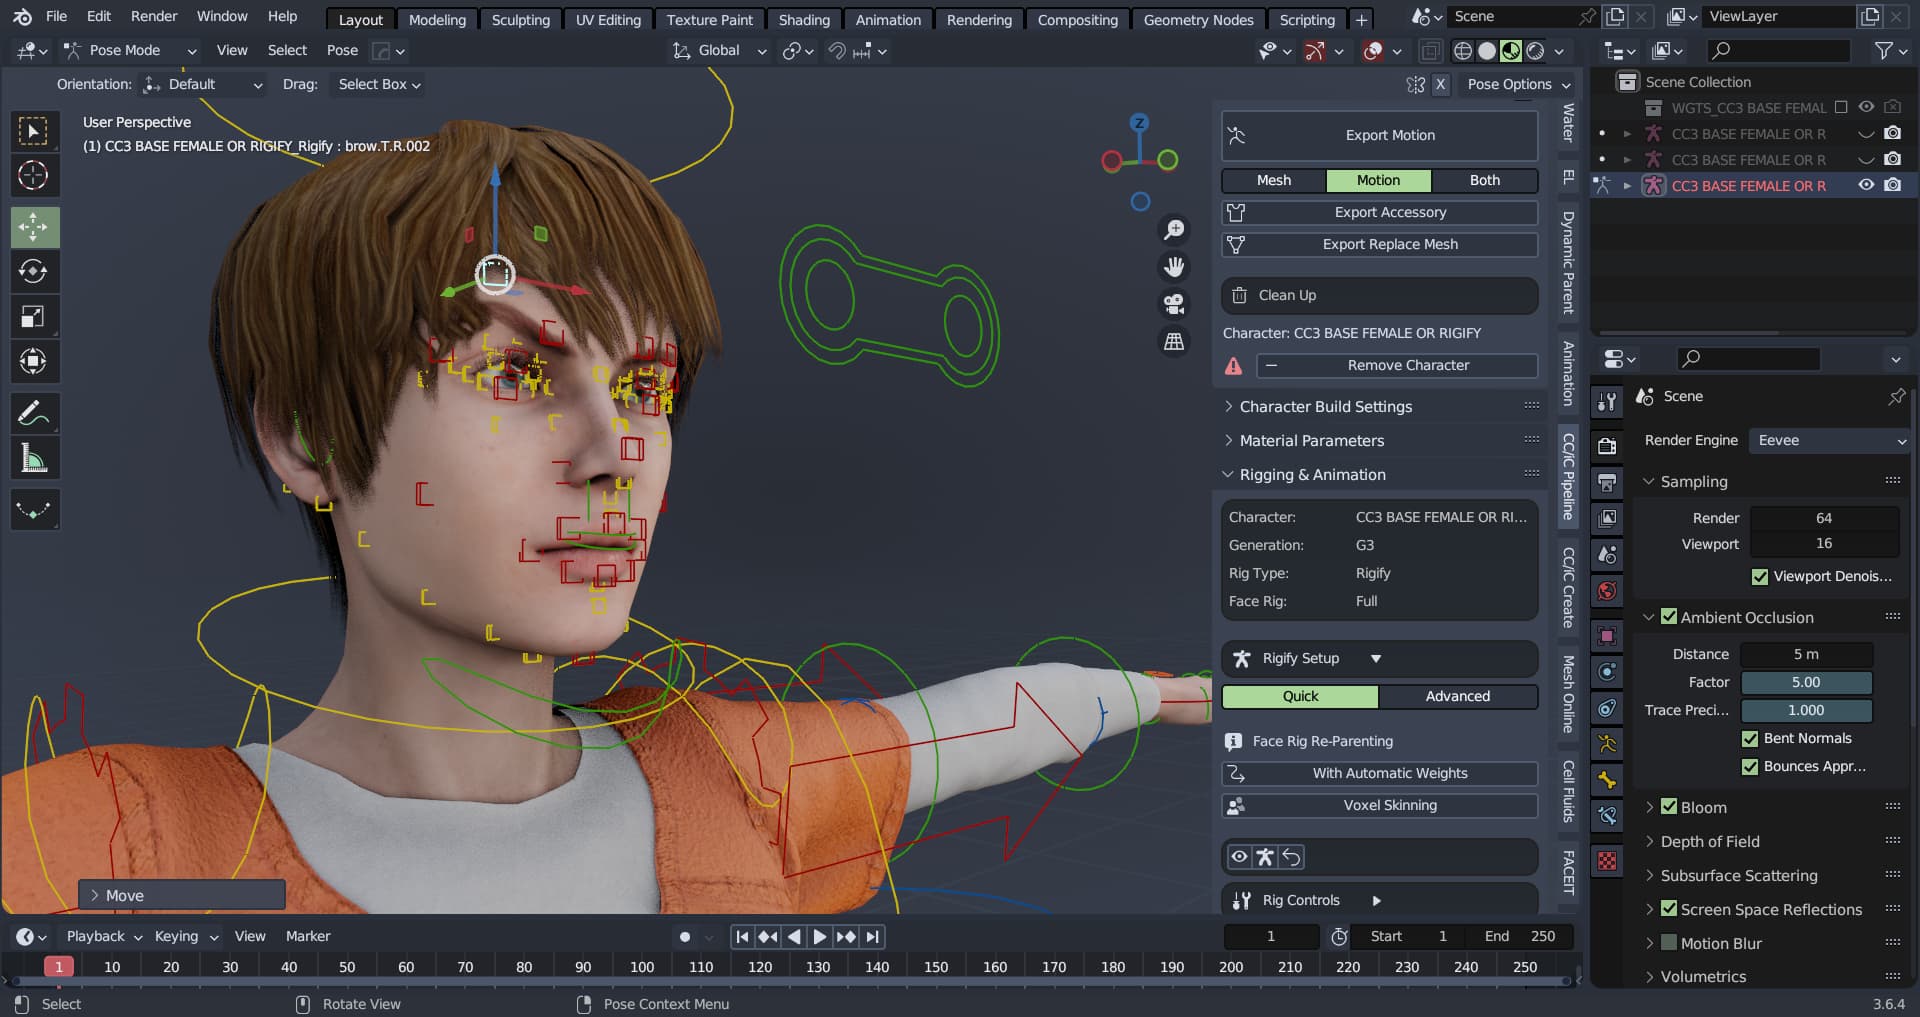This screenshot has width=1920, height=1017.
Task: Toggle Bloom checkbox
Action: click(x=1669, y=807)
